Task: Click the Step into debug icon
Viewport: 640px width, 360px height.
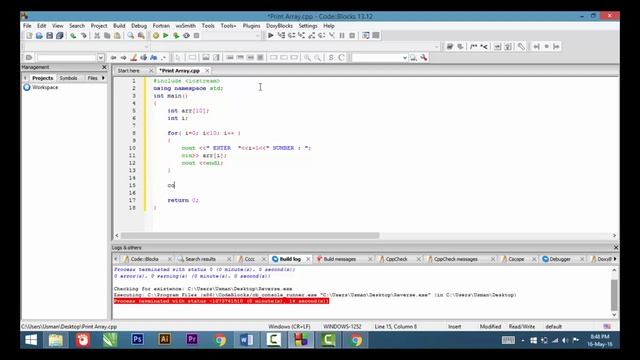Action: tap(302, 36)
